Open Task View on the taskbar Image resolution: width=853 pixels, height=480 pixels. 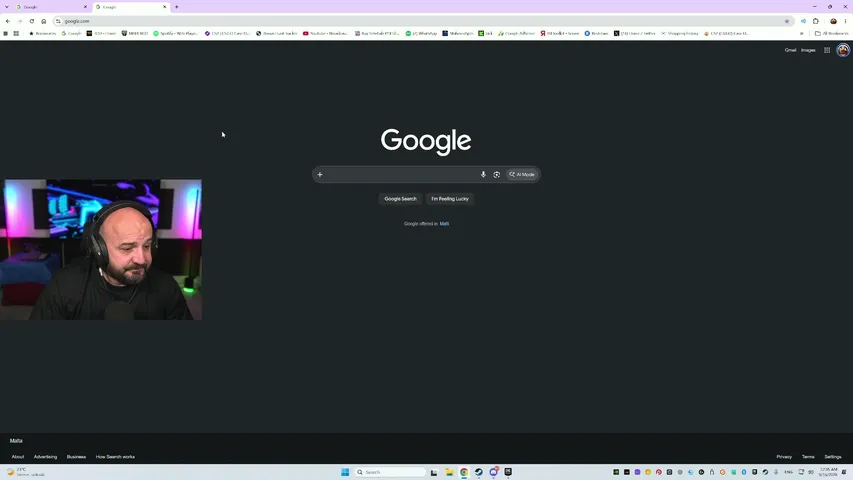434,472
